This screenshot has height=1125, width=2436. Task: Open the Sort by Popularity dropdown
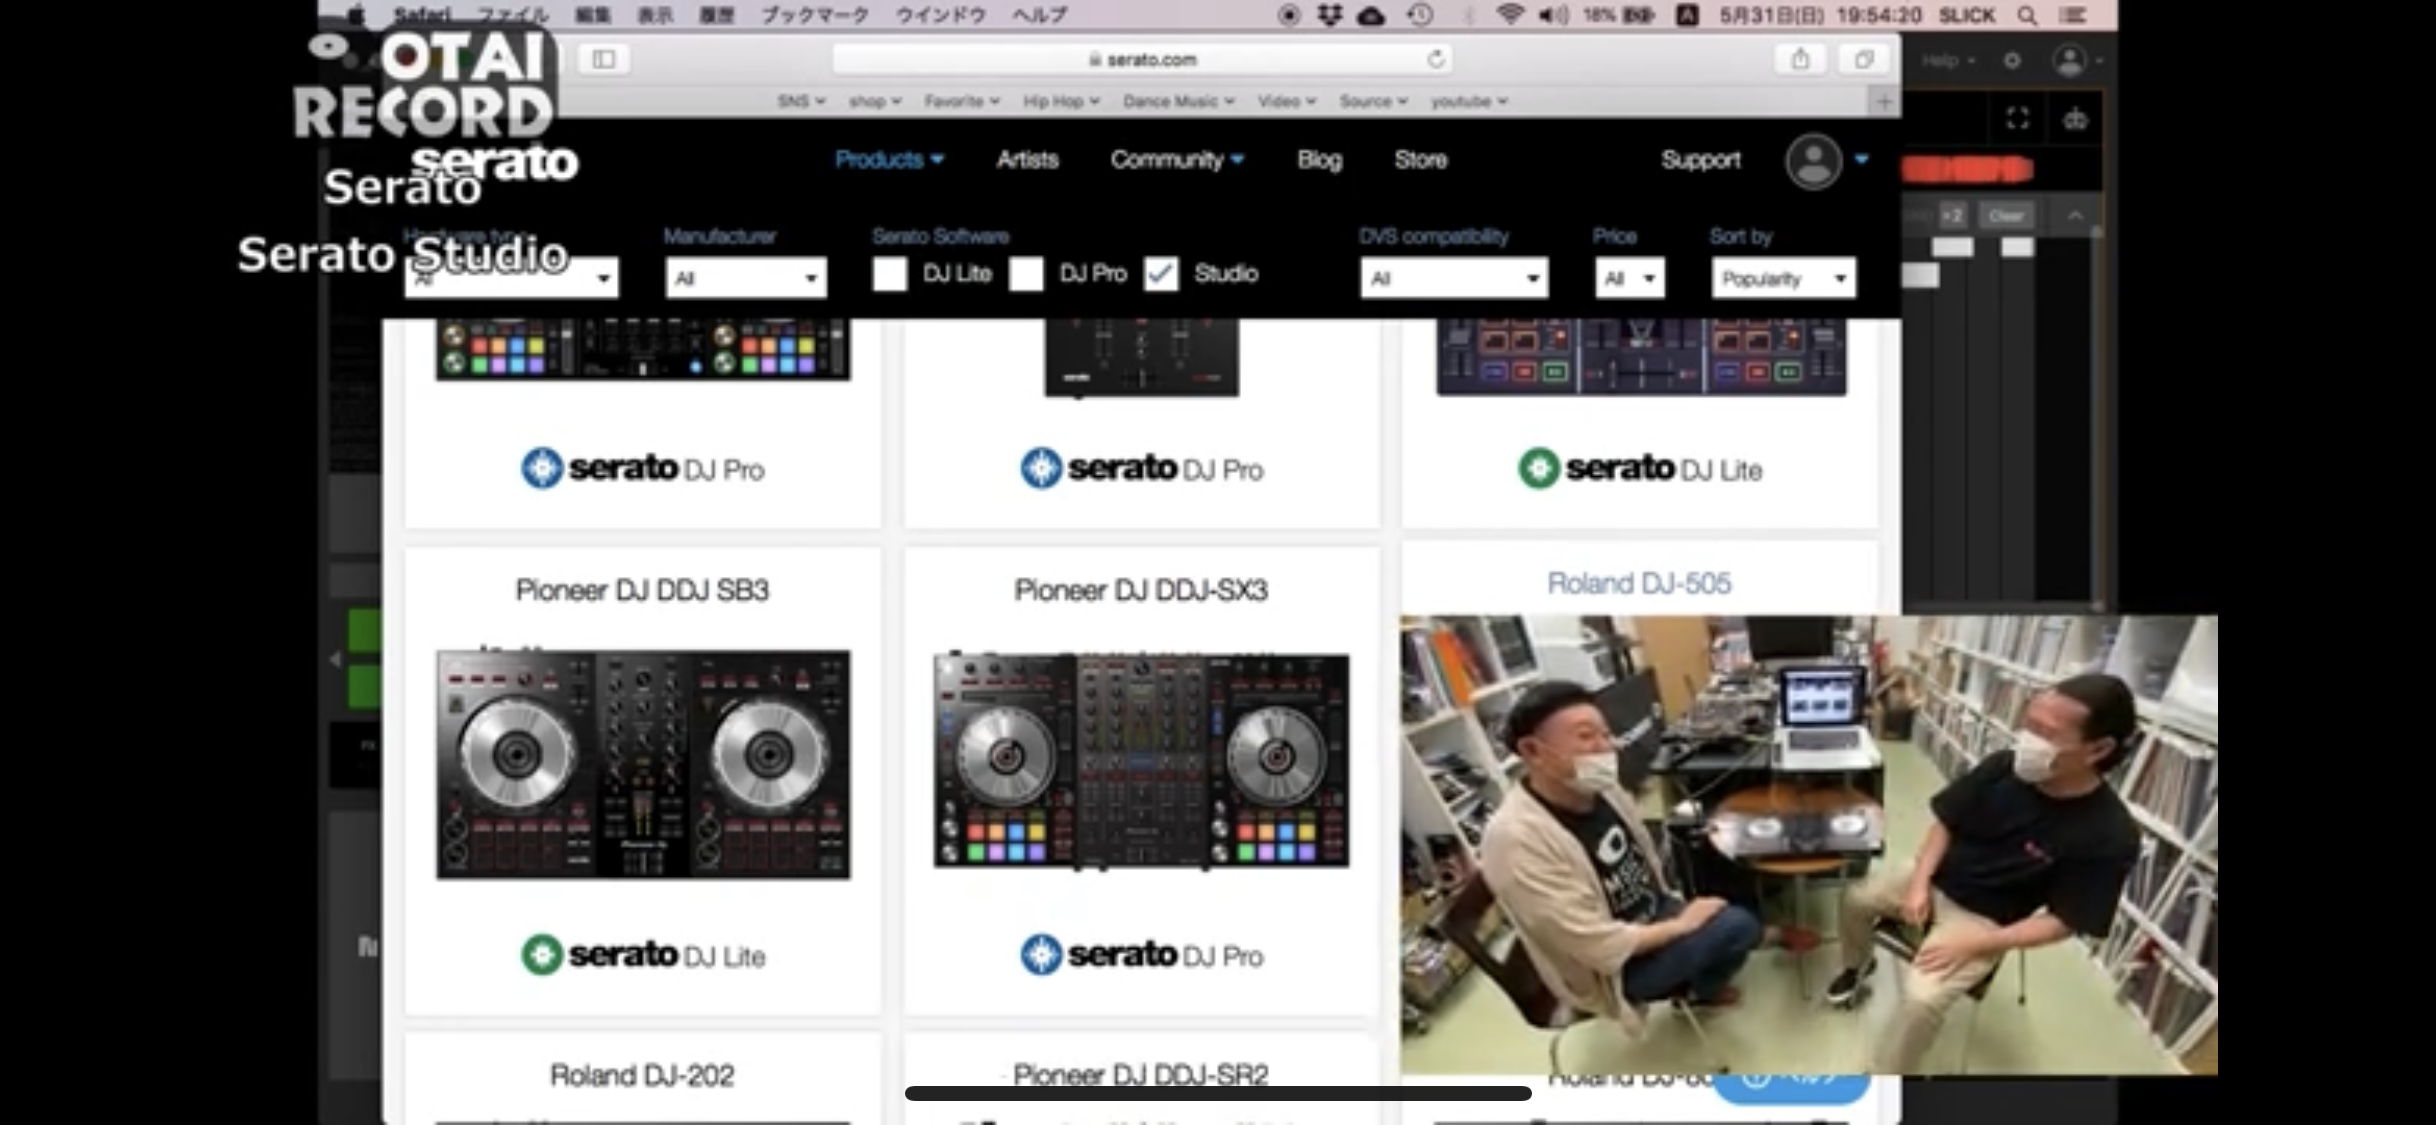click(x=1783, y=278)
